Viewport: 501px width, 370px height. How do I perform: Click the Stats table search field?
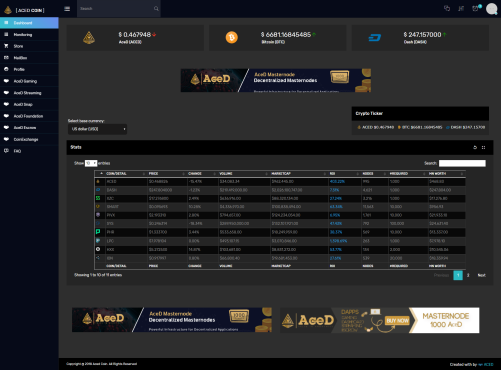coord(462,163)
